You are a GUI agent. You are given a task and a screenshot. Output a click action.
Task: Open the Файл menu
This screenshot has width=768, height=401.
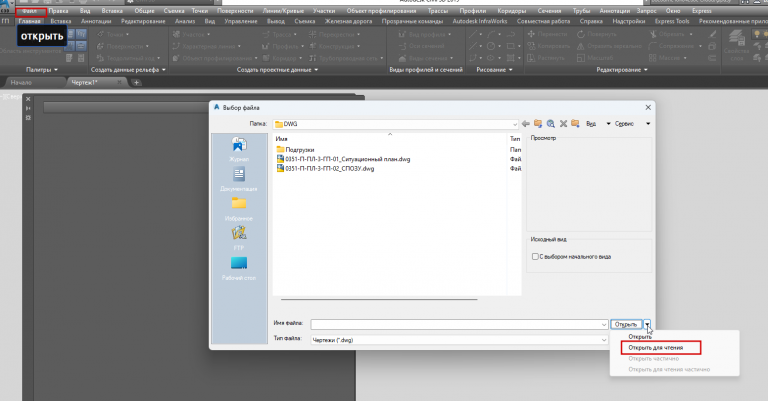pos(30,11)
